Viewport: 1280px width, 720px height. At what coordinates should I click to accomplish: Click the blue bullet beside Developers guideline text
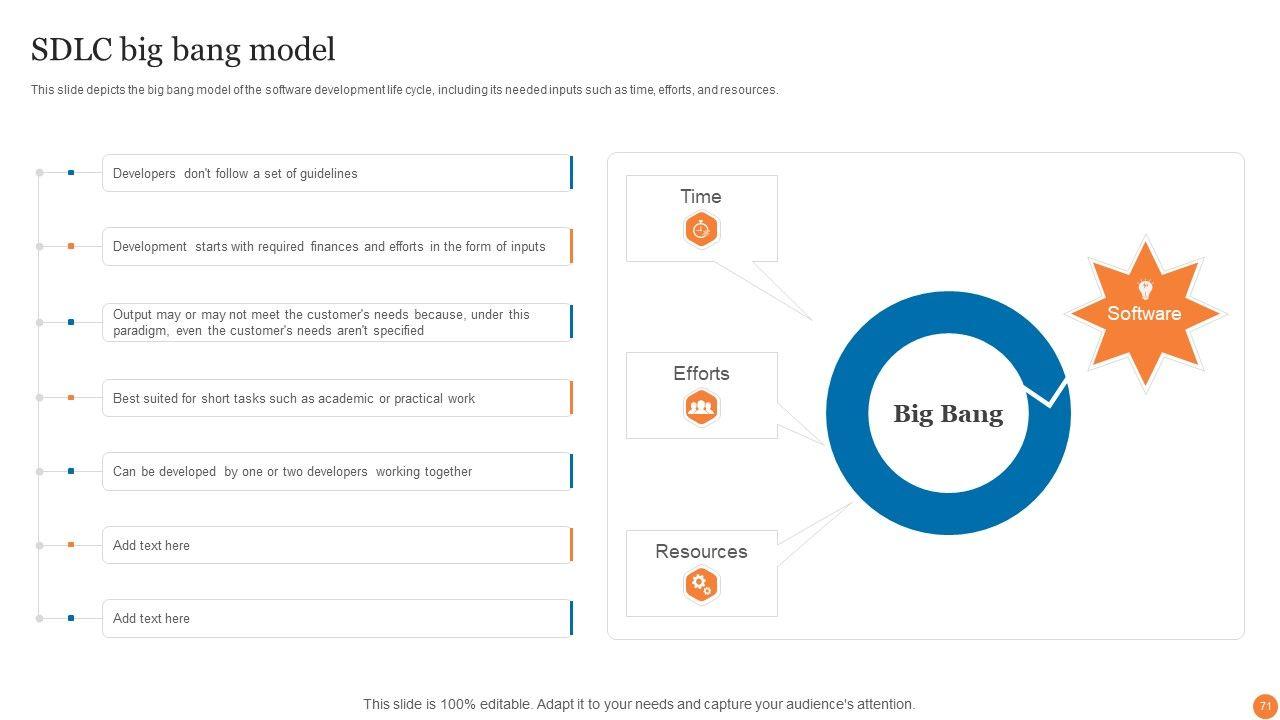pyautogui.click(x=71, y=173)
